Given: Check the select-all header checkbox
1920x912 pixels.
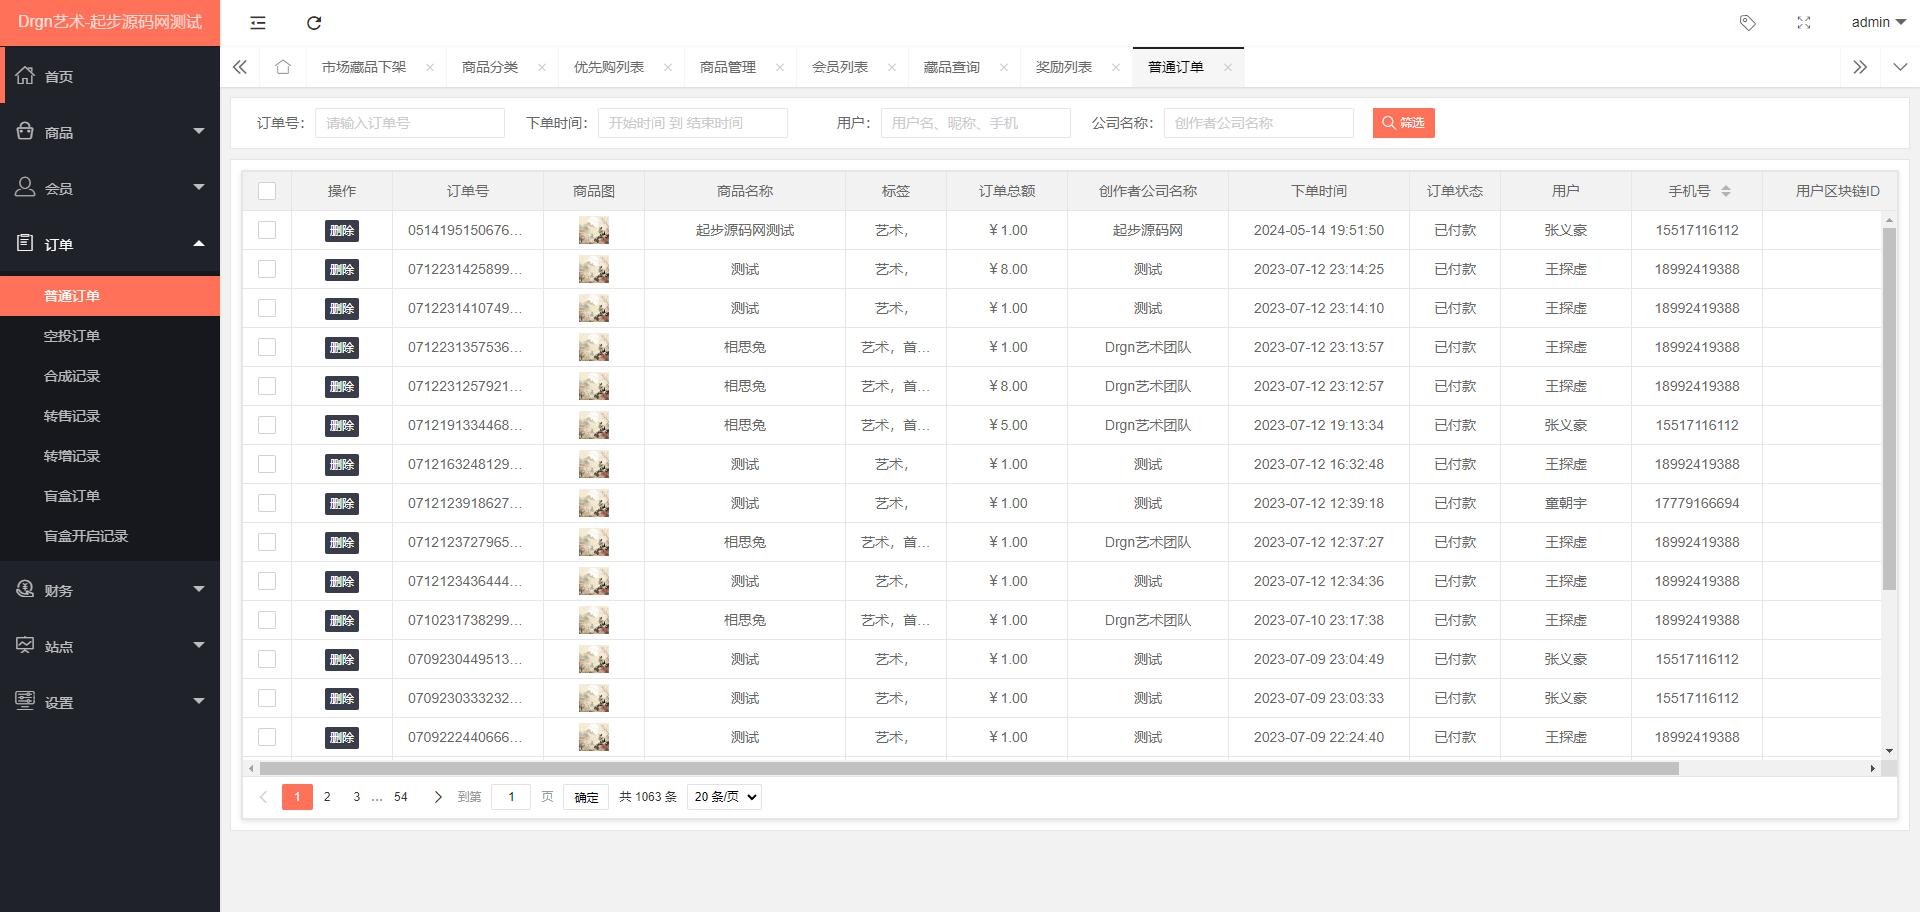Looking at the screenshot, I should 267,191.
